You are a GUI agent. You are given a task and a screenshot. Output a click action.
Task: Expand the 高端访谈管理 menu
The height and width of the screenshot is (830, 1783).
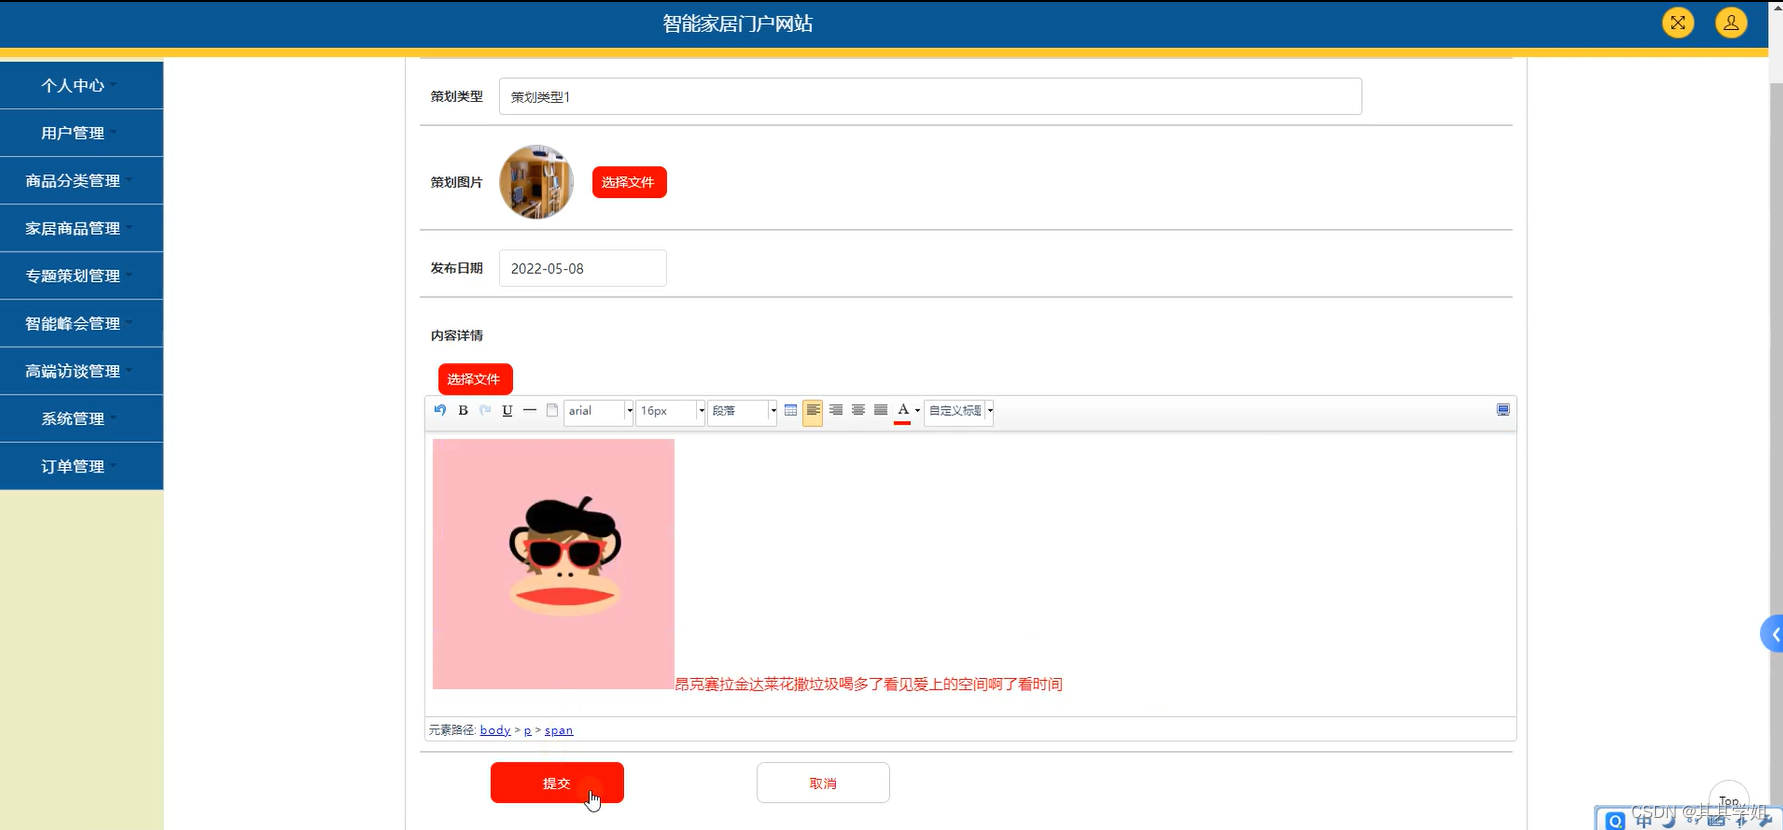tap(81, 371)
